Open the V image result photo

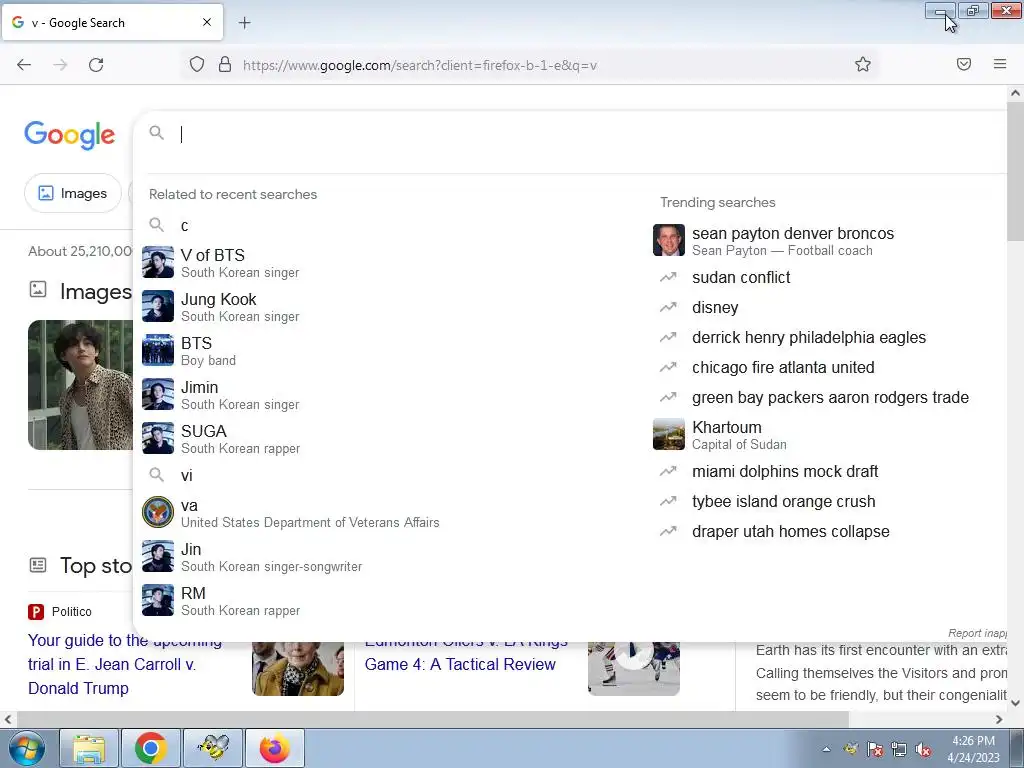(80, 385)
